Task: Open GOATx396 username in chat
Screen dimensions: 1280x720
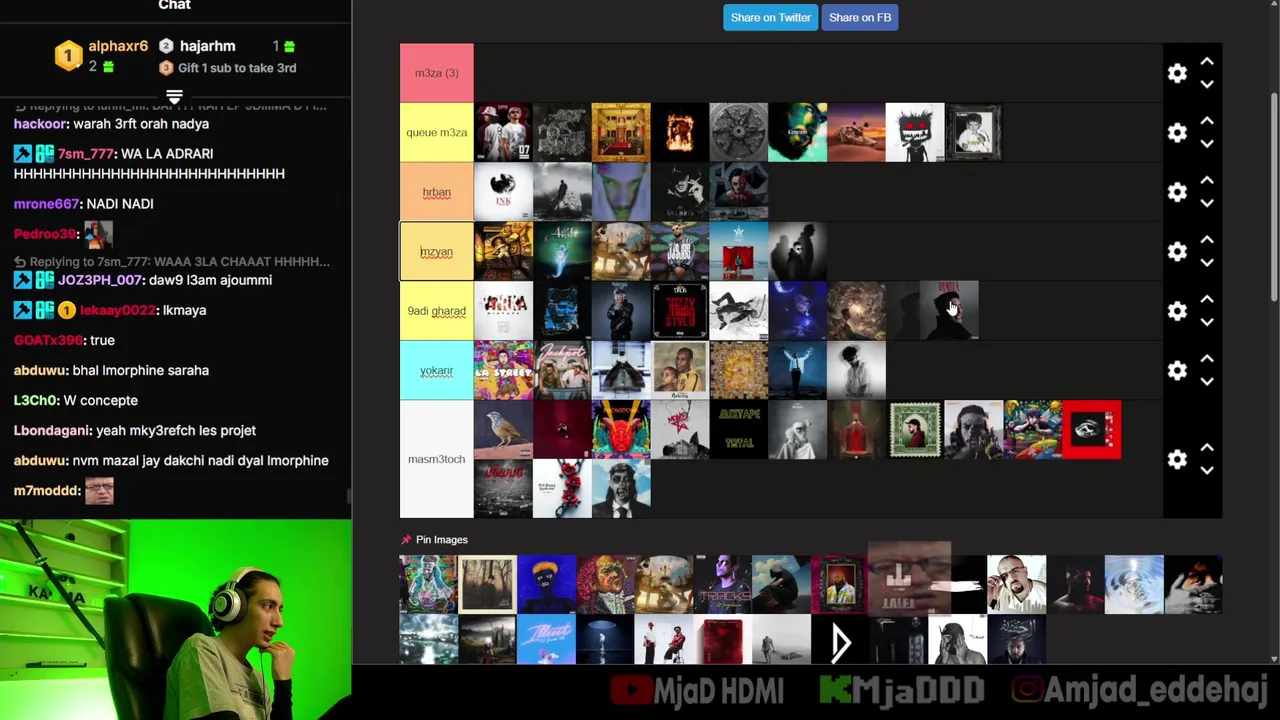Action: (x=48, y=340)
